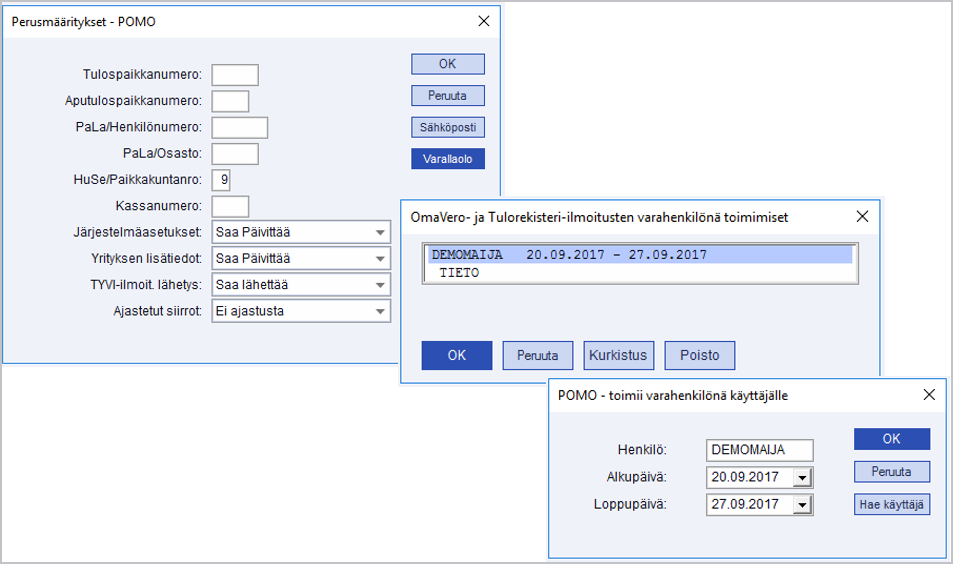This screenshot has width=953, height=564.
Task: Click the Kurkistus button
Action: click(618, 356)
